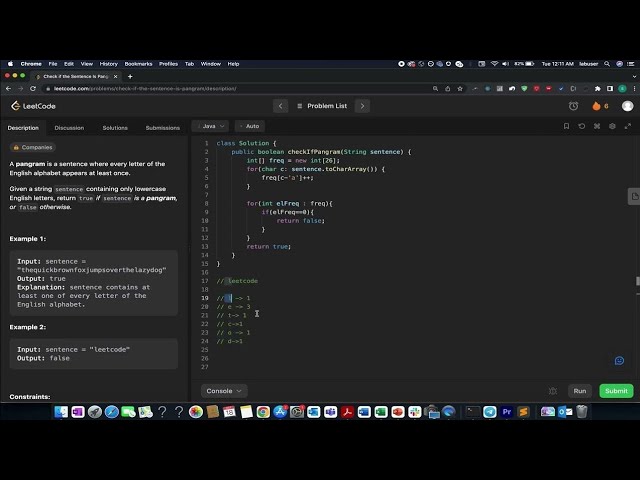Go to next problem arrow
Viewport: 640px width, 480px height.
coord(362,106)
